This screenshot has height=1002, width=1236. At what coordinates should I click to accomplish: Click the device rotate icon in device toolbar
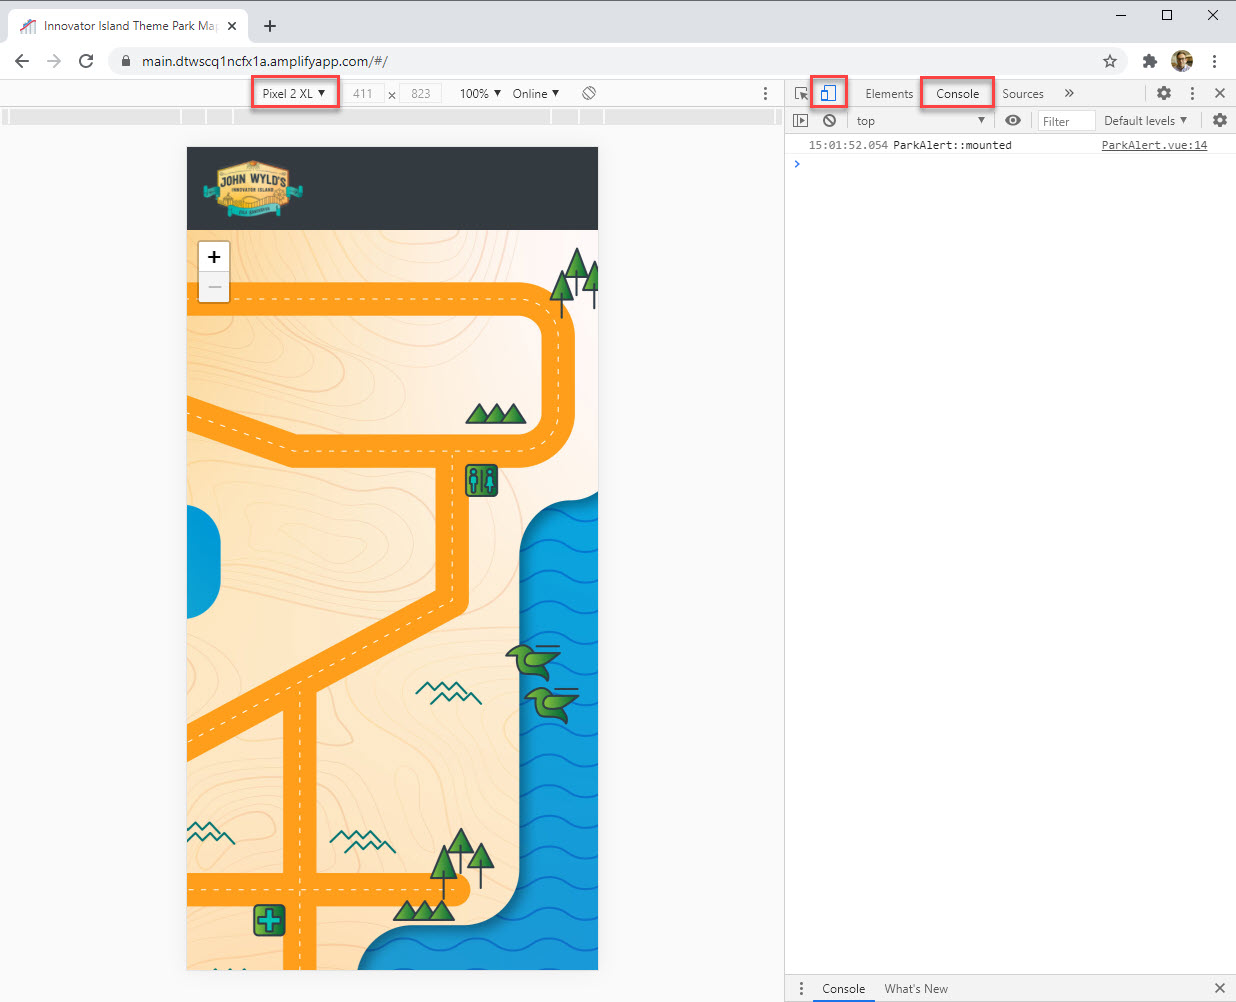(x=589, y=93)
